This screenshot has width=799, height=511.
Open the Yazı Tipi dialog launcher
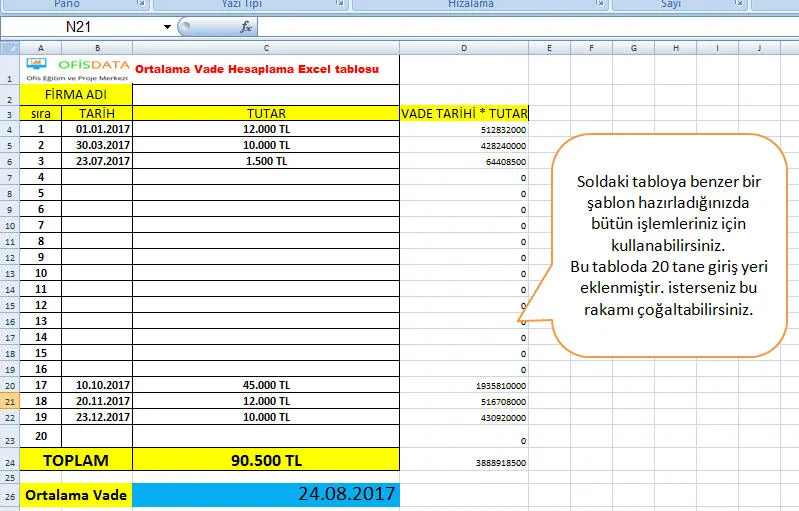point(342,4)
